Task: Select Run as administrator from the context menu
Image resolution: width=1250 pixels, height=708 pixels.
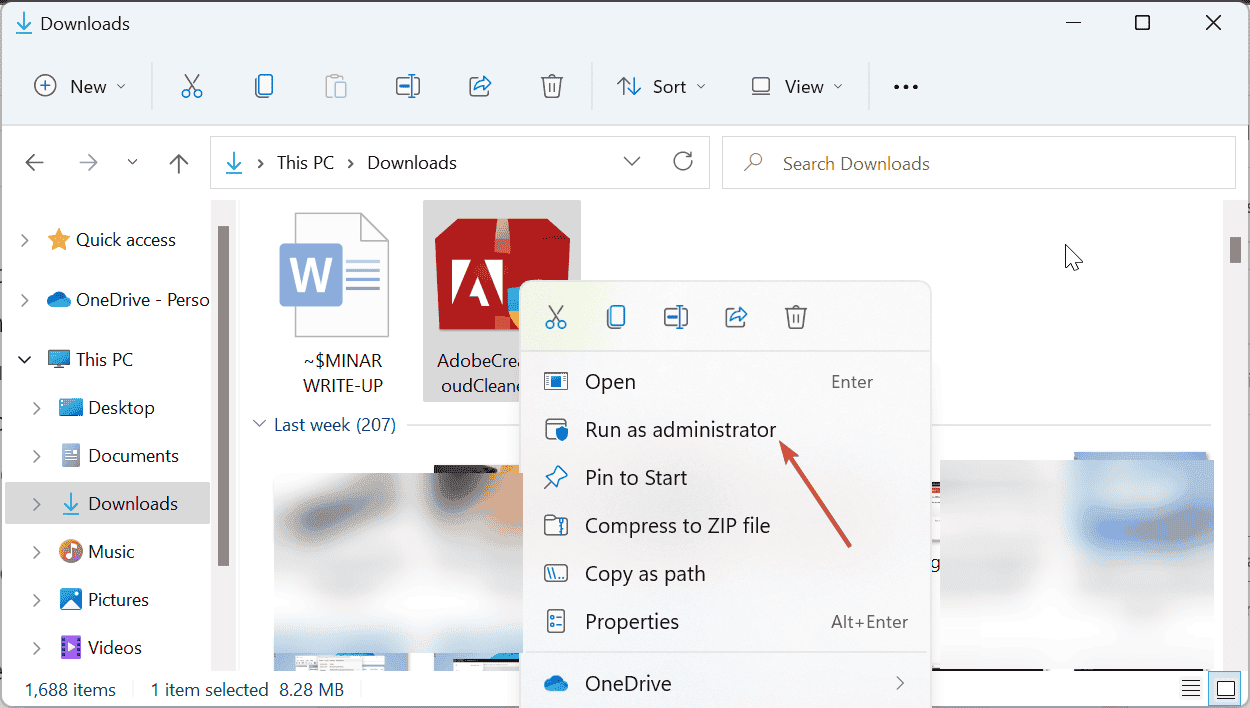Action: (x=681, y=429)
